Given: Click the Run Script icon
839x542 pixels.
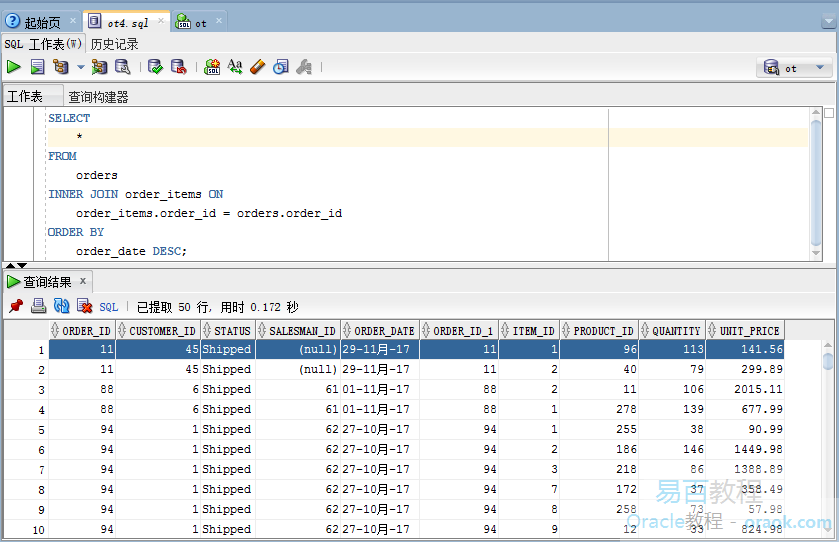Looking at the screenshot, I should click(37, 67).
